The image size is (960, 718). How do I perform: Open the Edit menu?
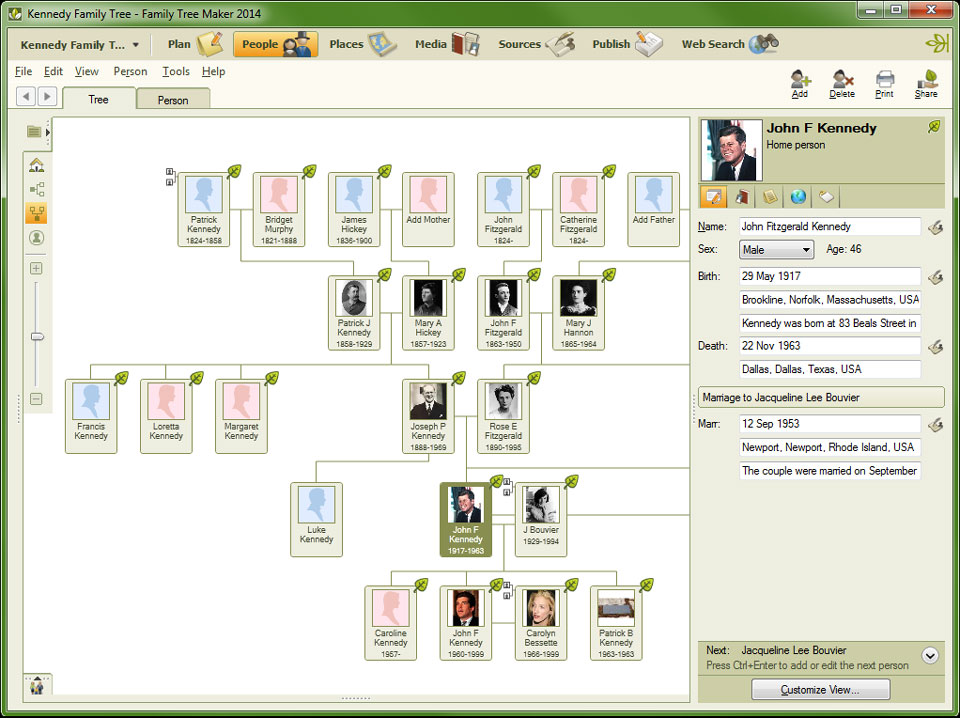(53, 71)
